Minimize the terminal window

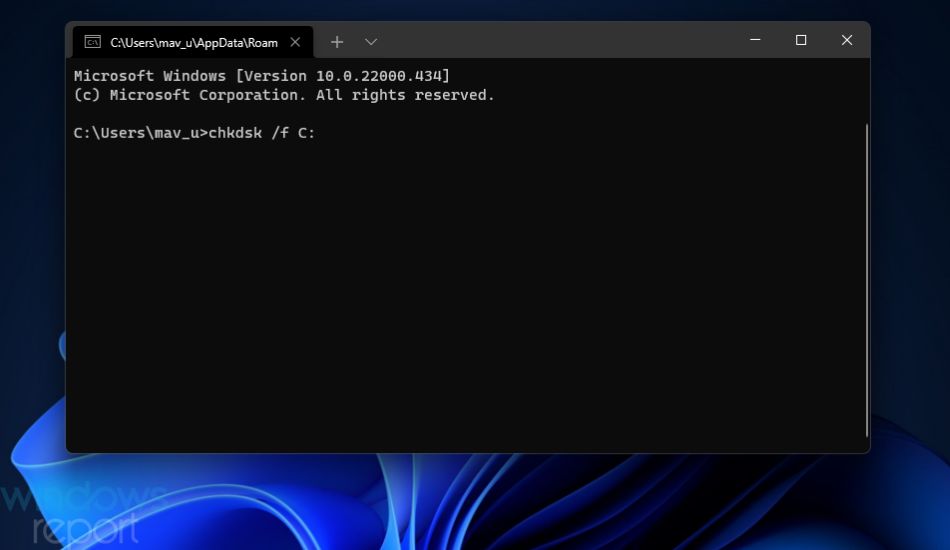pos(755,40)
